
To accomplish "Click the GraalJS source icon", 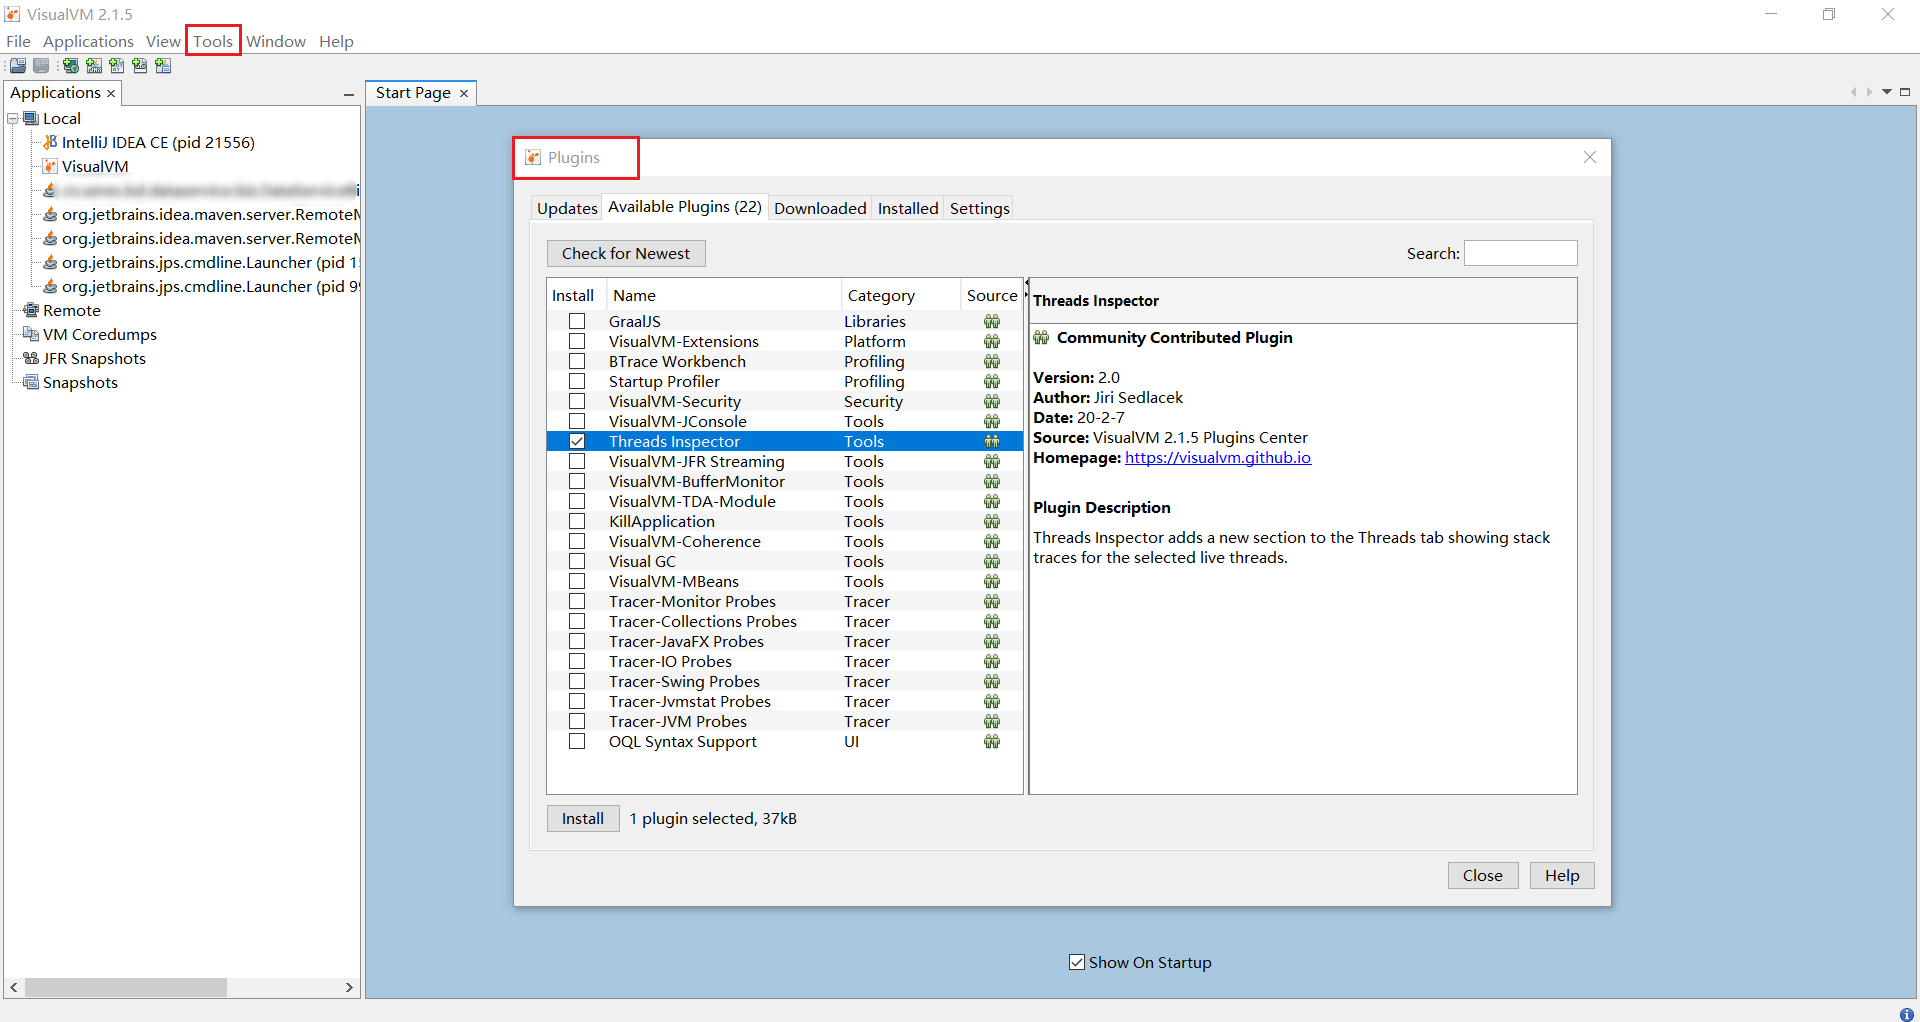I will pos(992,321).
